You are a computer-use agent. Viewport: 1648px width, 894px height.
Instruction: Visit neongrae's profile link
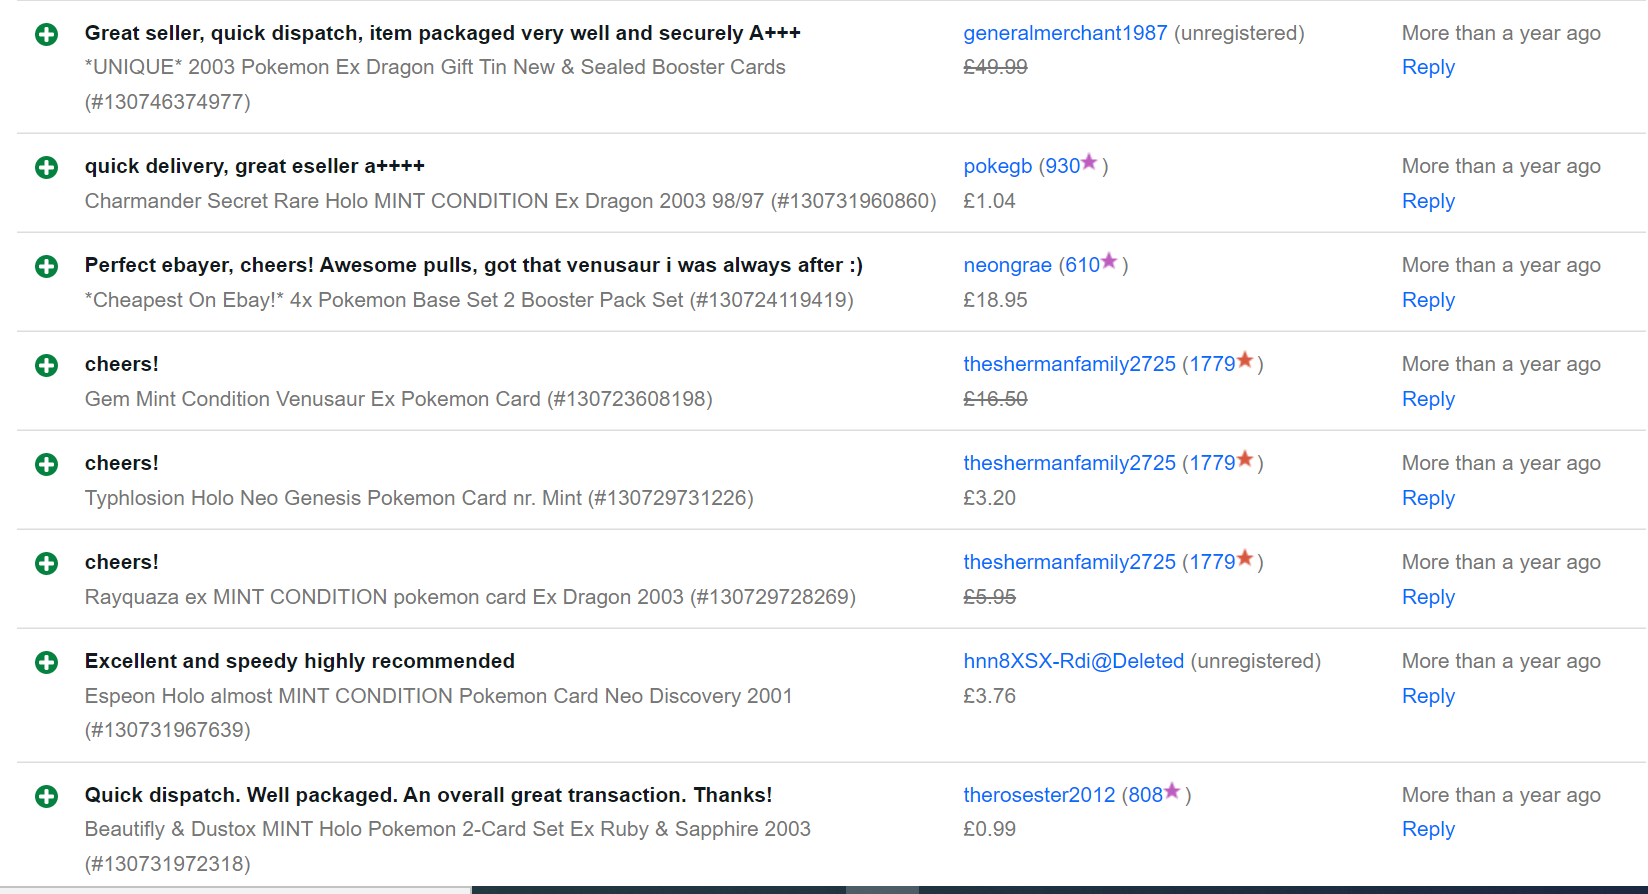[1007, 265]
